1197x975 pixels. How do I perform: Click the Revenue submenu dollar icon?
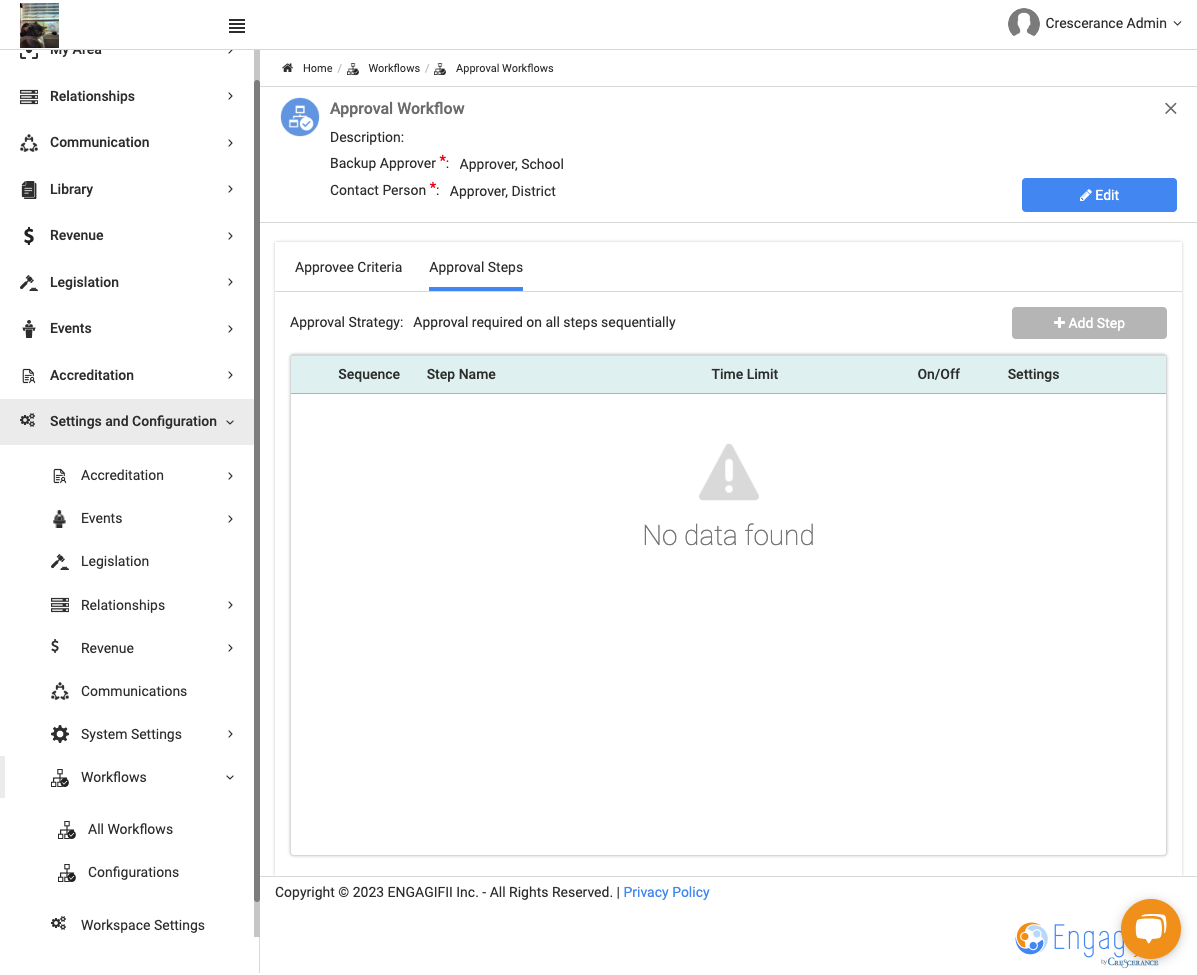55,647
